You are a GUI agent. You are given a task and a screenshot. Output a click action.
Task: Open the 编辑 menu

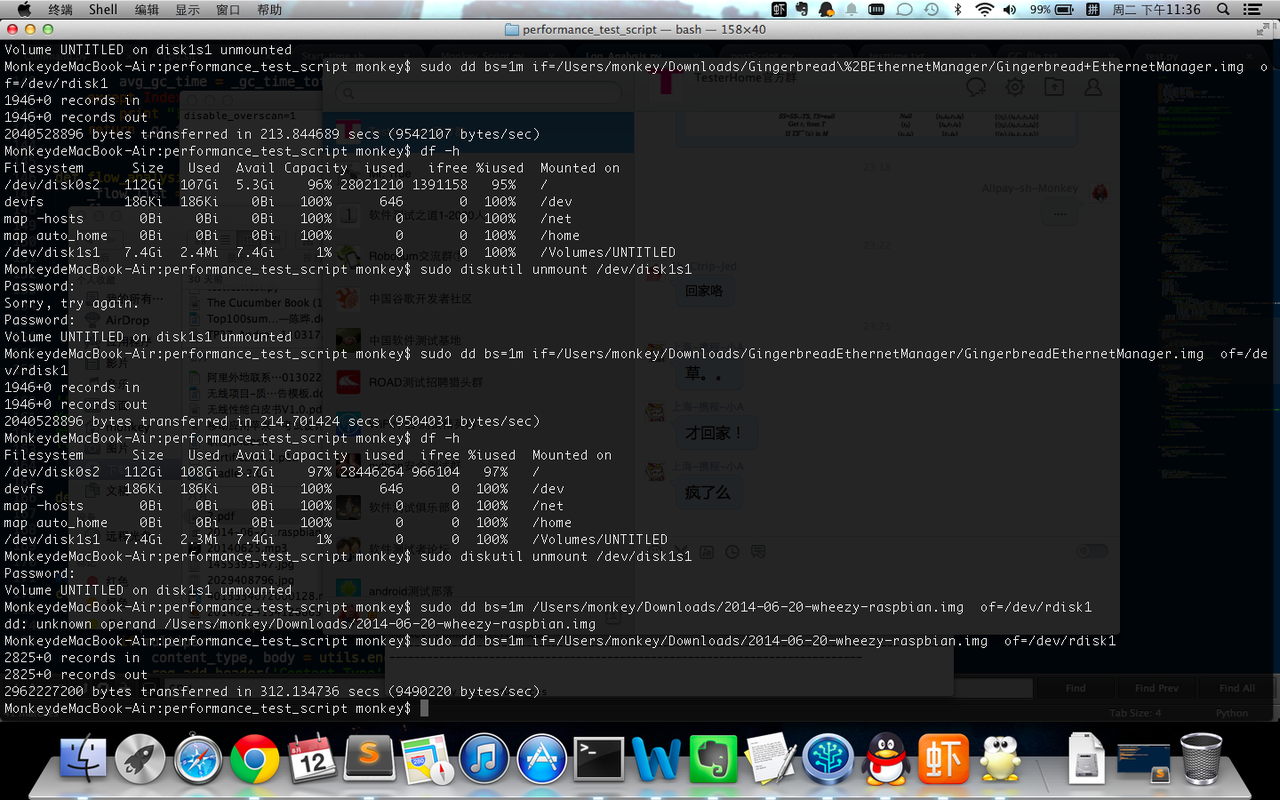[x=146, y=9]
